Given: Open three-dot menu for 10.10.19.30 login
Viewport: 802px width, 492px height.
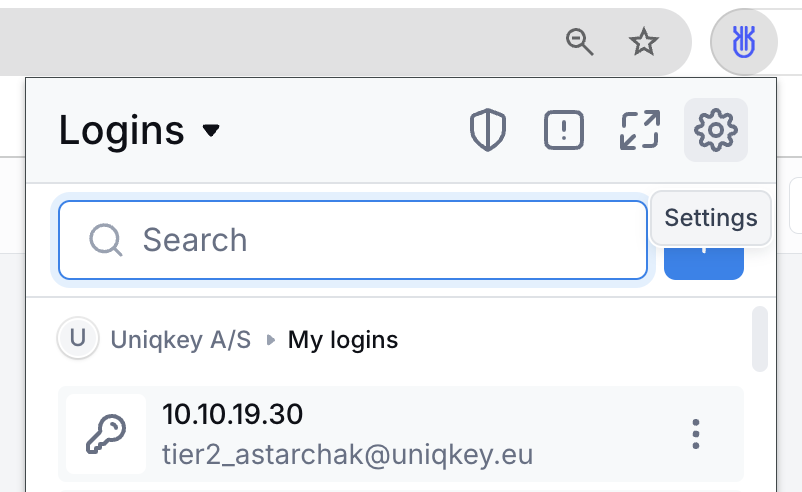Looking at the screenshot, I should tap(696, 434).
